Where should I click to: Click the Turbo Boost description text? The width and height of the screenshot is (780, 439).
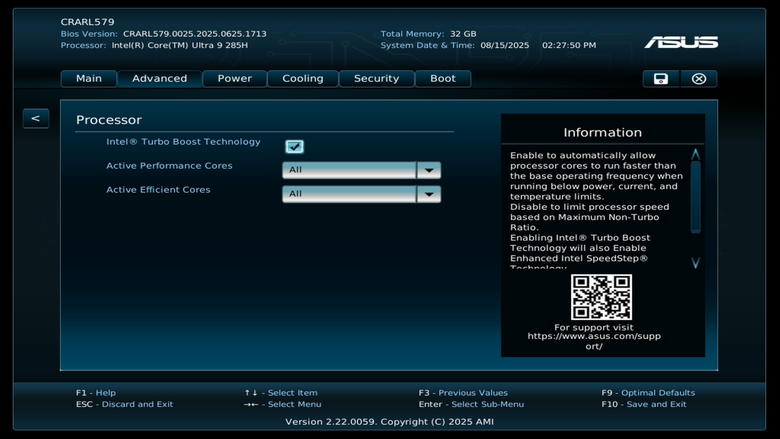coord(596,211)
